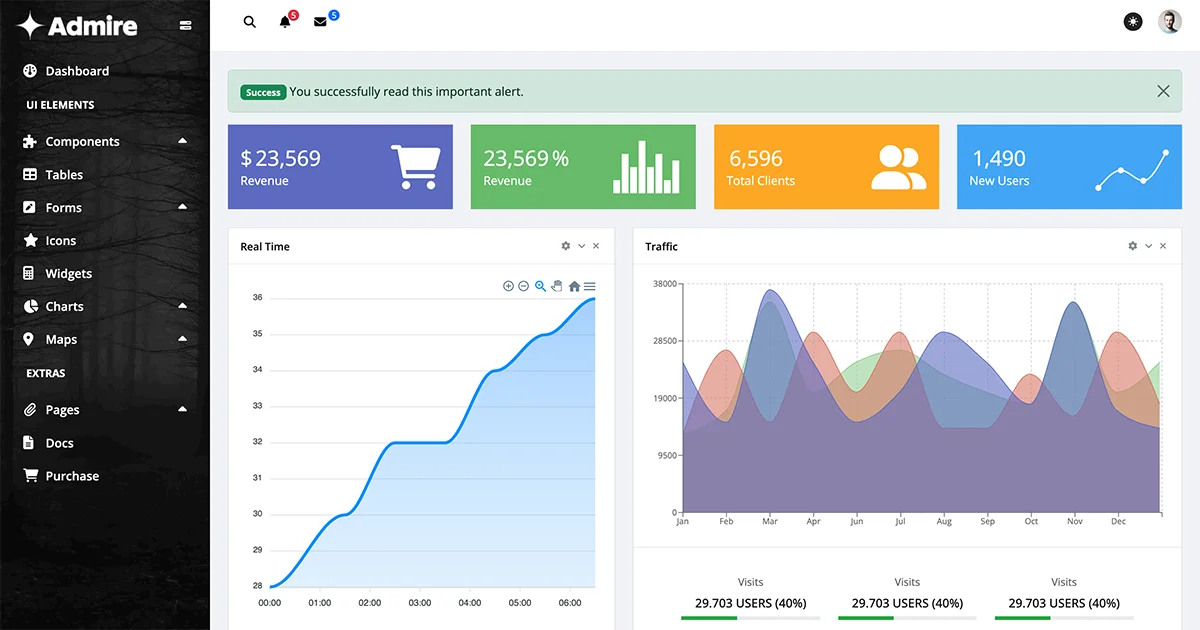Open the Traffic panel settings gear

tap(1132, 245)
